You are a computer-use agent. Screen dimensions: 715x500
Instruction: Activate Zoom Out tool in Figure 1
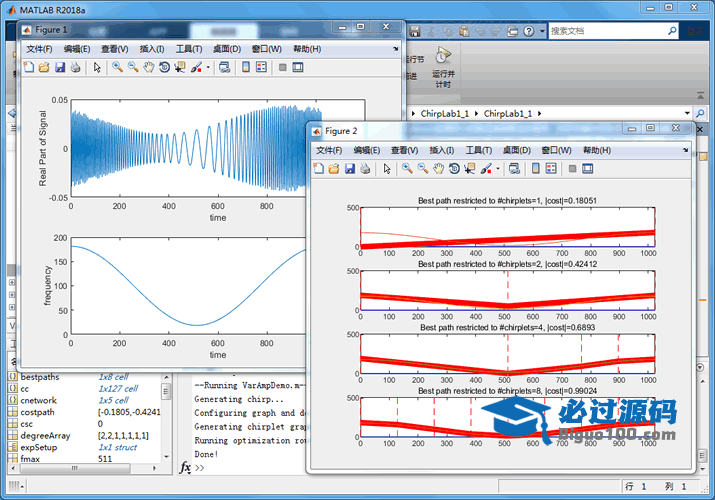tap(133, 67)
